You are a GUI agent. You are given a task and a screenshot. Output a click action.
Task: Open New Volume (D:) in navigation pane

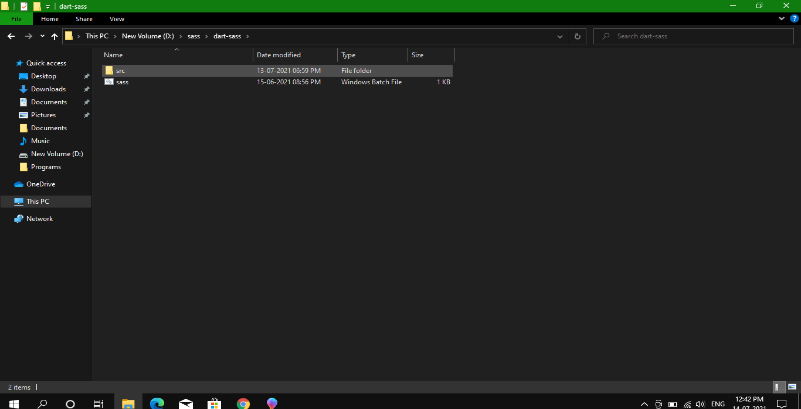(57, 154)
